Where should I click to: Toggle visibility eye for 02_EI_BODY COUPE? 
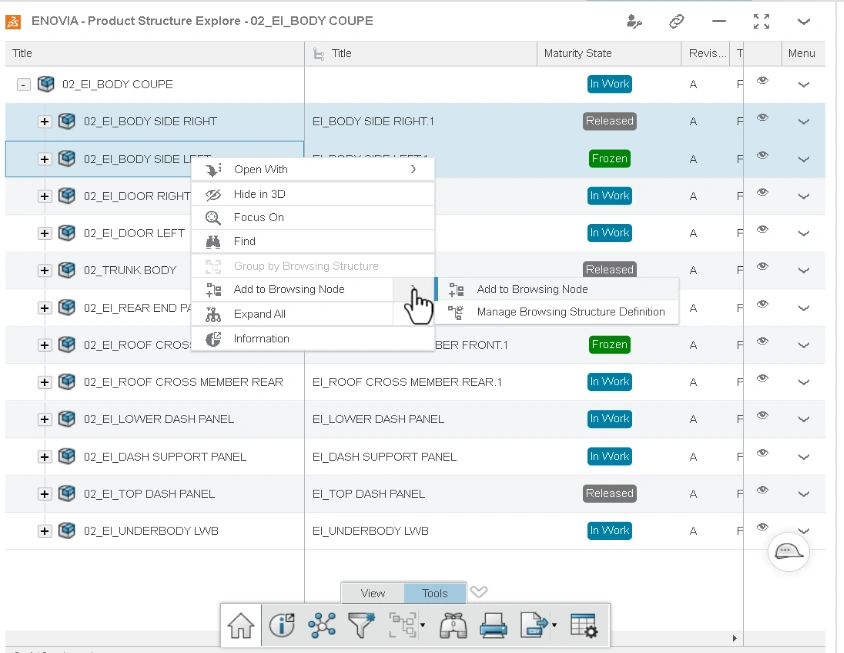point(762,81)
